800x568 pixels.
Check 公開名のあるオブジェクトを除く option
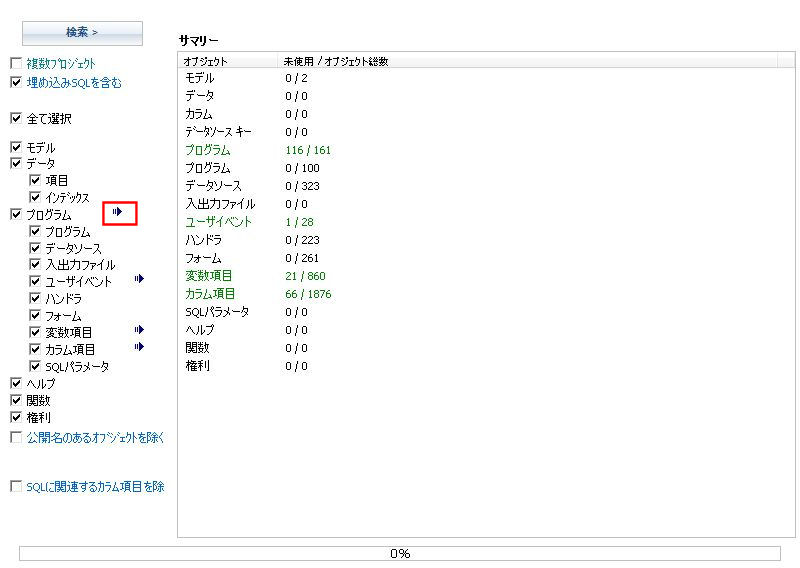point(16,437)
